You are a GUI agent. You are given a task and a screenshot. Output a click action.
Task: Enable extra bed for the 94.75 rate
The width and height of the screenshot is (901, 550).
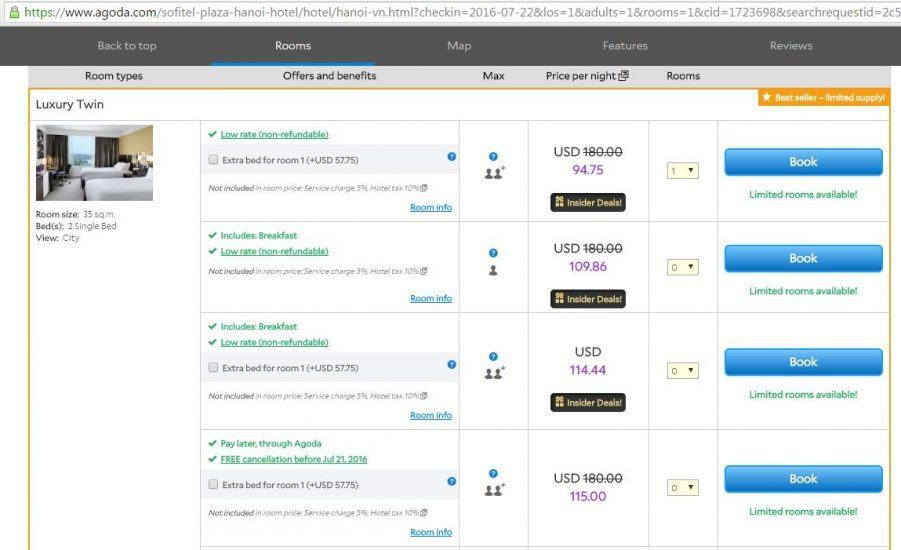coord(213,159)
